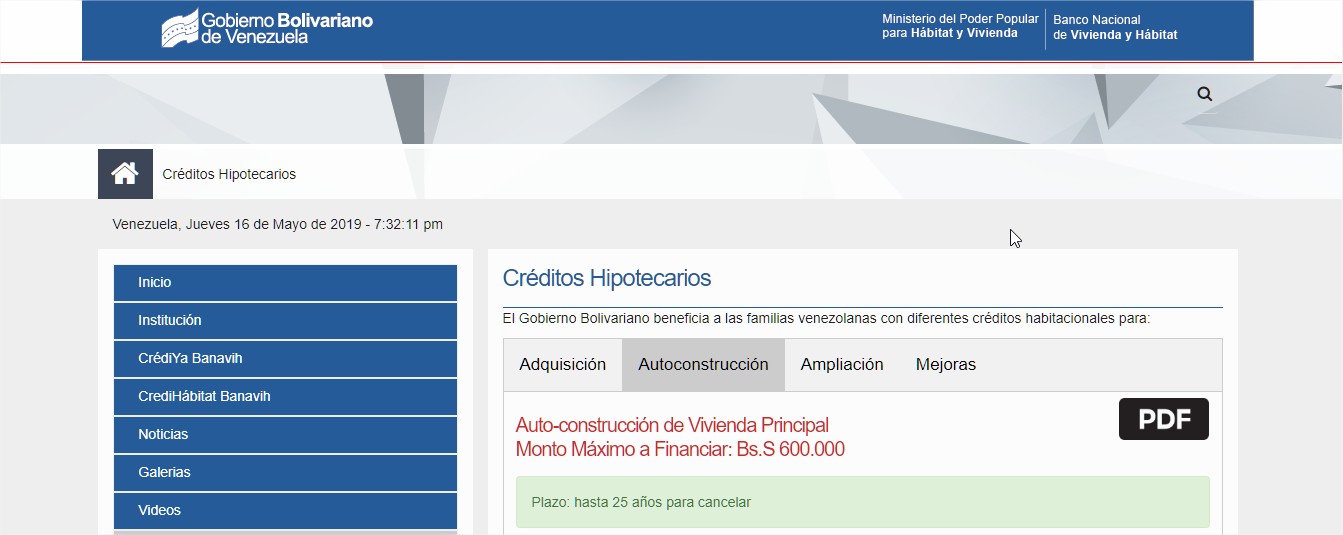
Task: Open the search magnifier icon
Action: click(x=1204, y=94)
